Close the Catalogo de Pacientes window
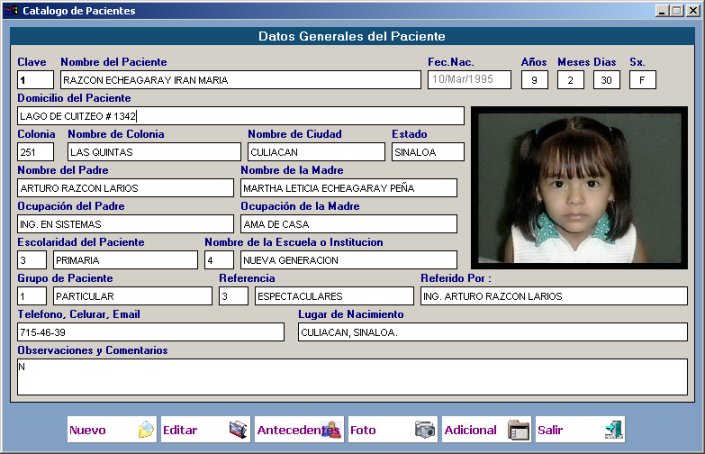Screen dimensions: 705x454 pos(693,10)
